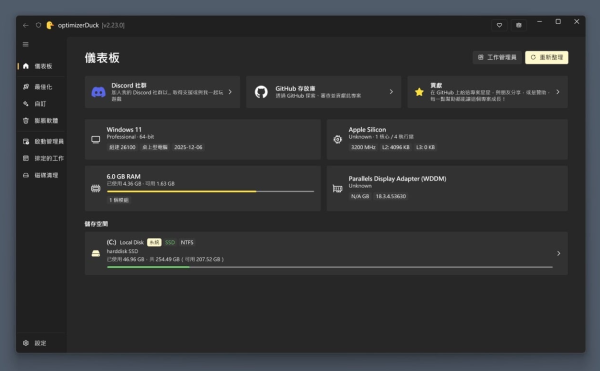Click the yellow 重新整理 refresh button
The height and width of the screenshot is (371, 600).
546,57
